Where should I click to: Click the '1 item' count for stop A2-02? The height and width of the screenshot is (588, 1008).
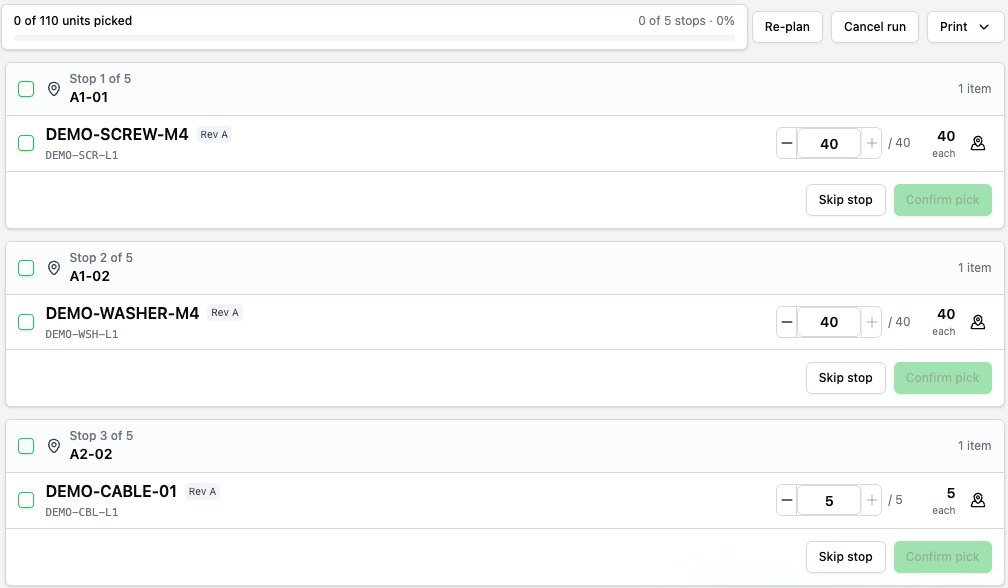click(974, 445)
